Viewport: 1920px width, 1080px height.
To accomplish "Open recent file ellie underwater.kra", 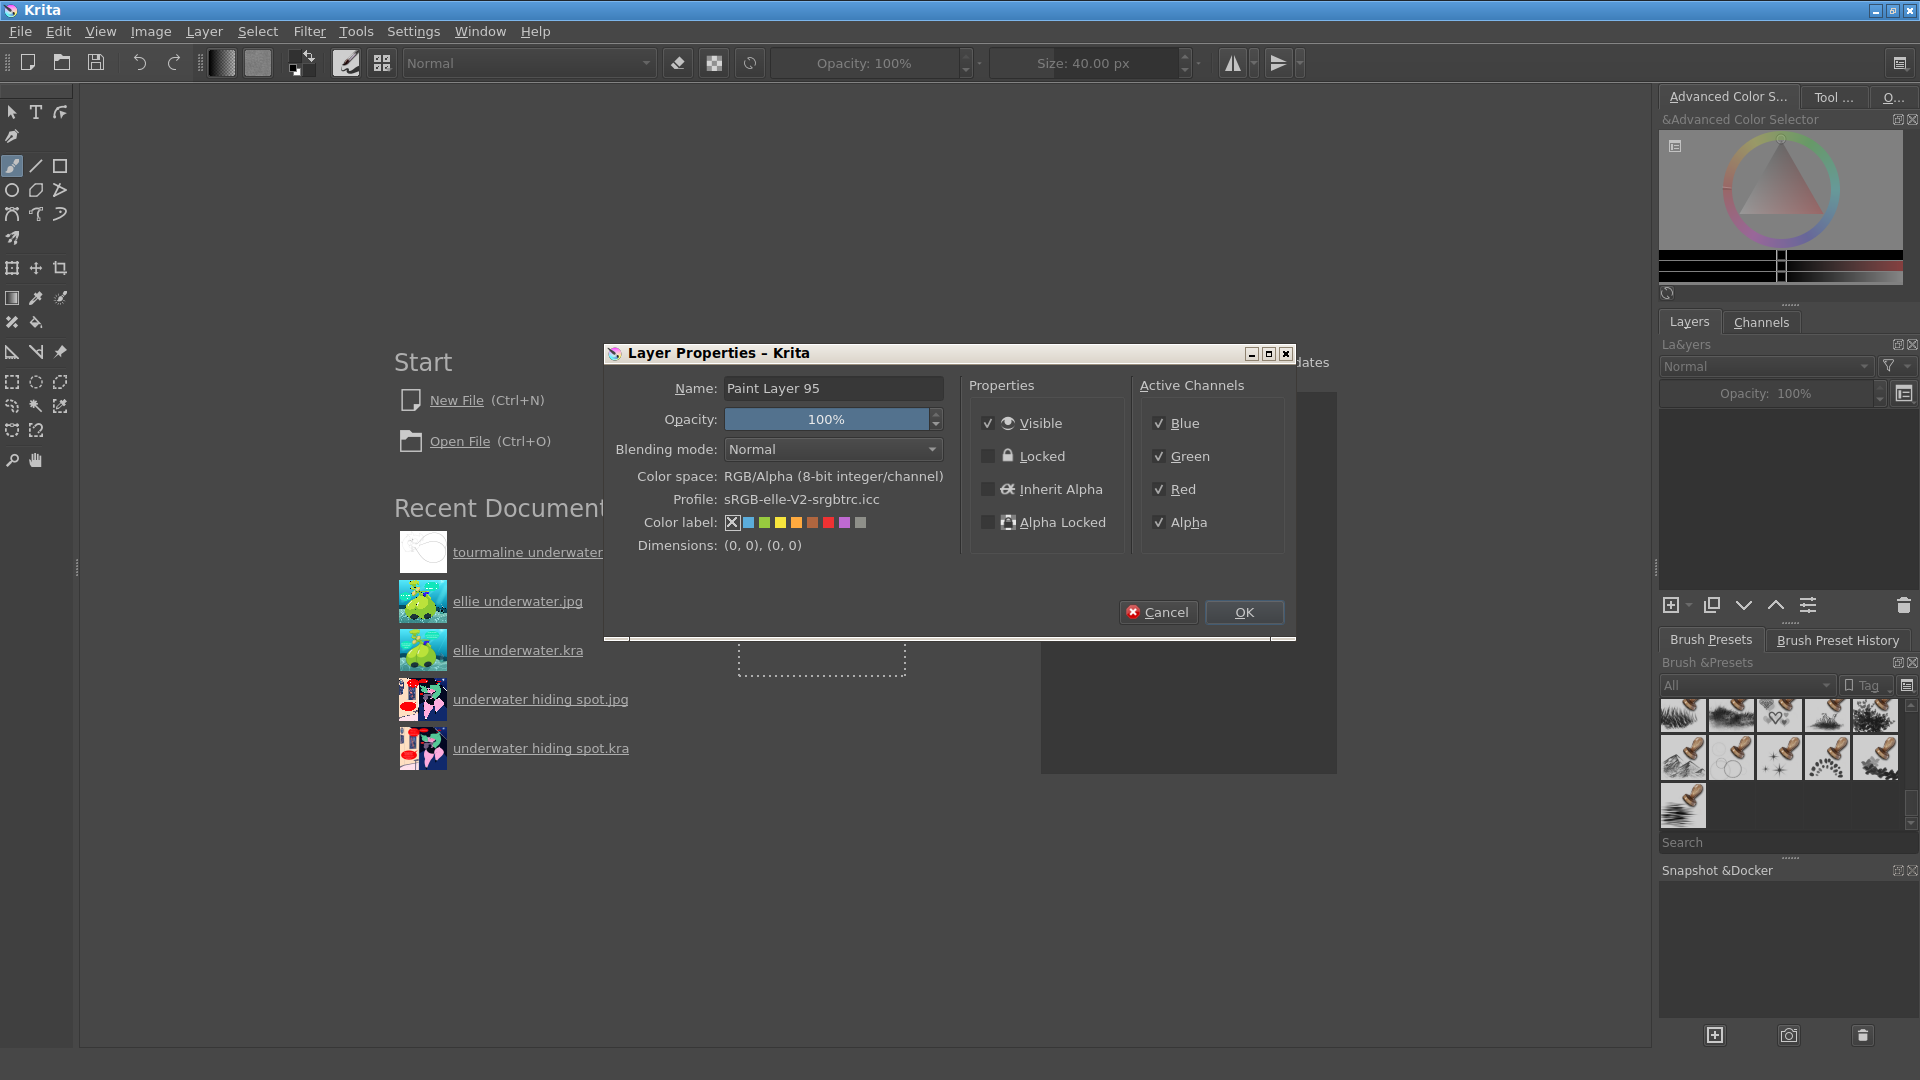I will point(517,650).
